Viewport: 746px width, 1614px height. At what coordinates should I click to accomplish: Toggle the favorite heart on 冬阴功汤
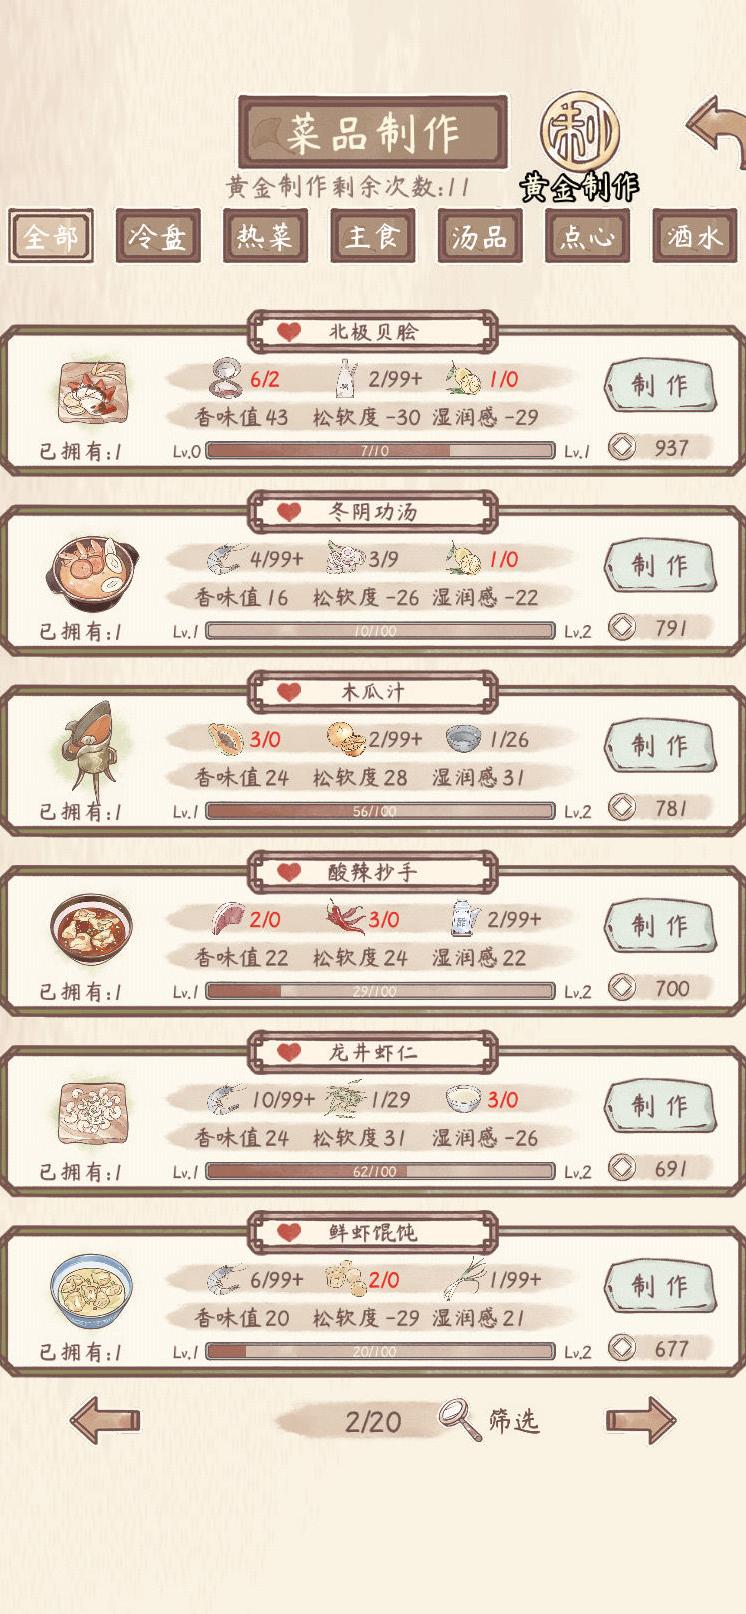[x=289, y=512]
